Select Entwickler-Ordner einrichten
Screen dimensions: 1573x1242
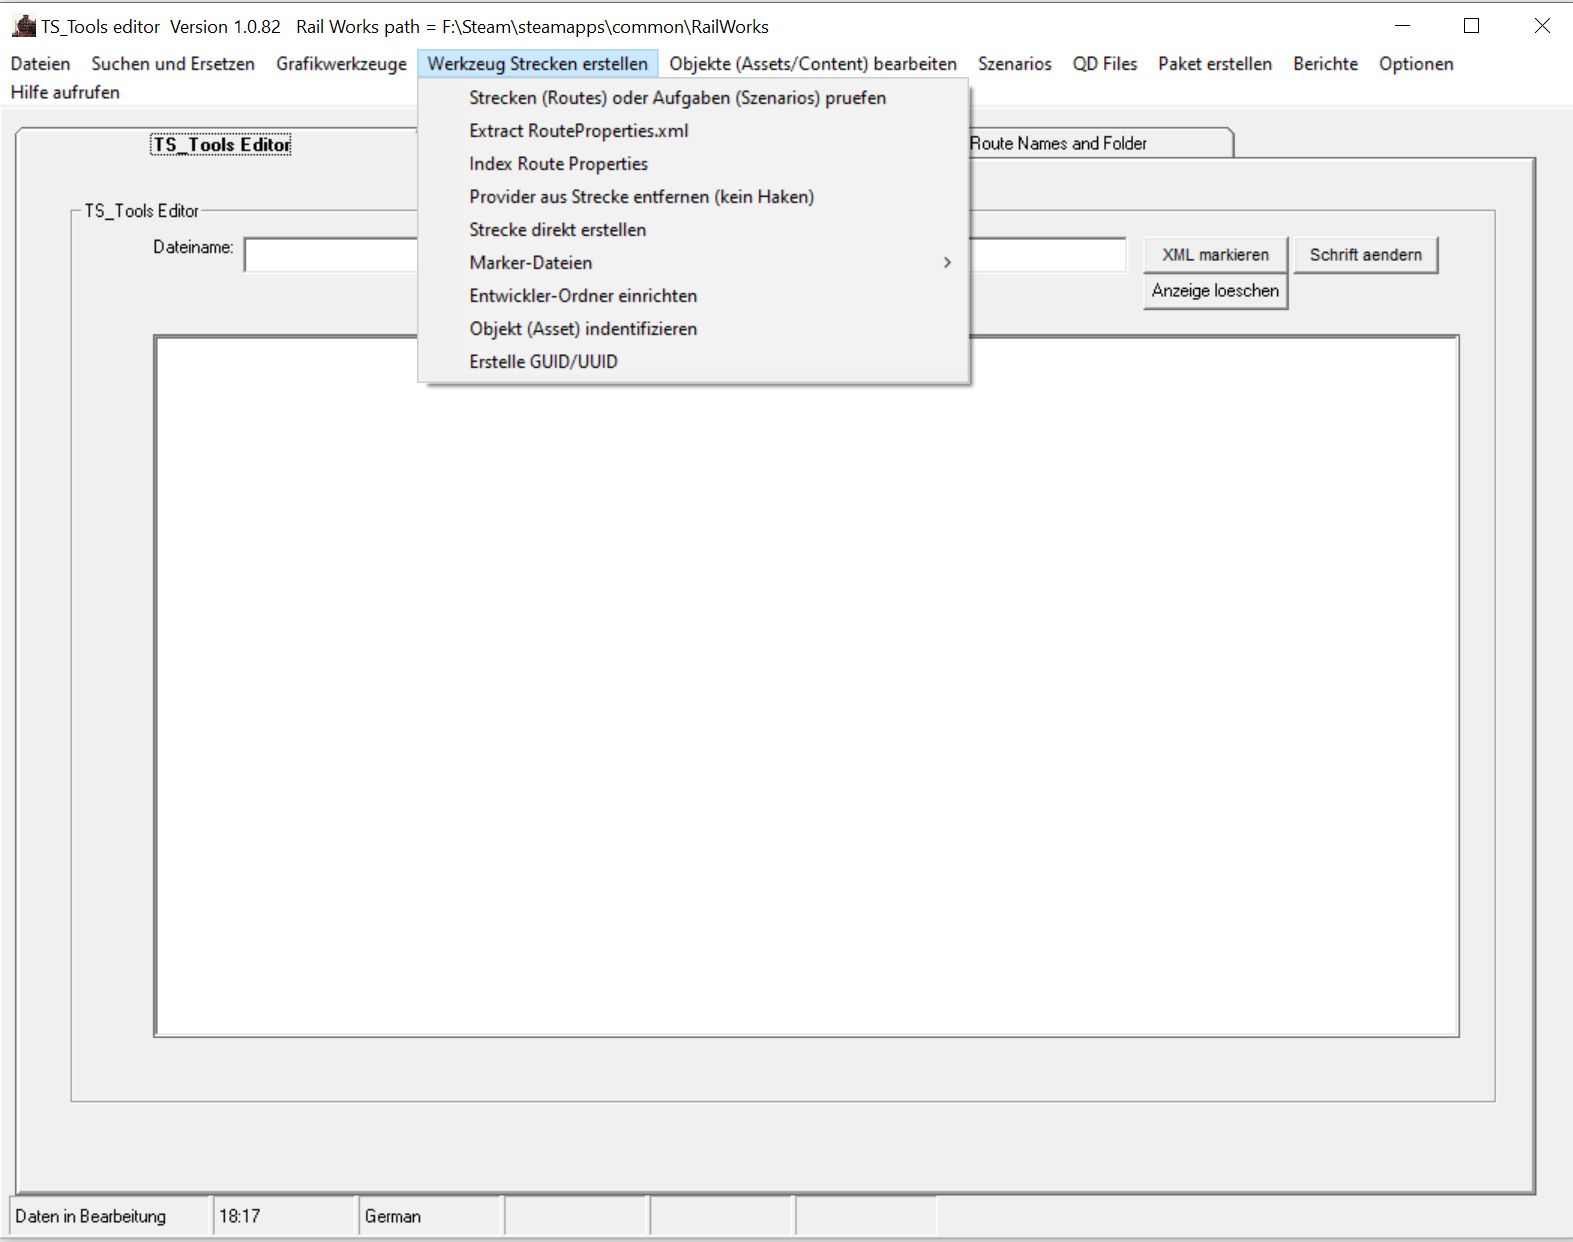click(583, 296)
